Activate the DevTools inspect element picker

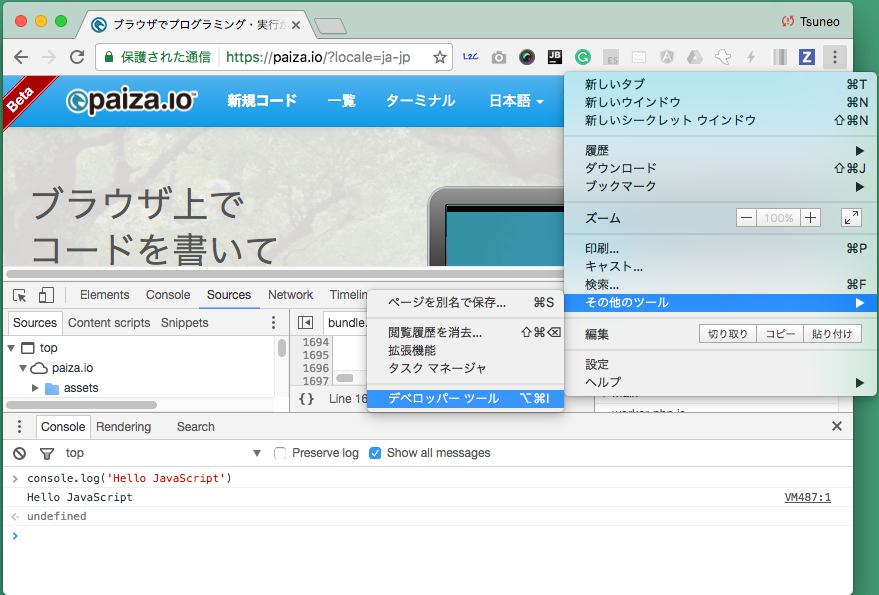click(20, 295)
